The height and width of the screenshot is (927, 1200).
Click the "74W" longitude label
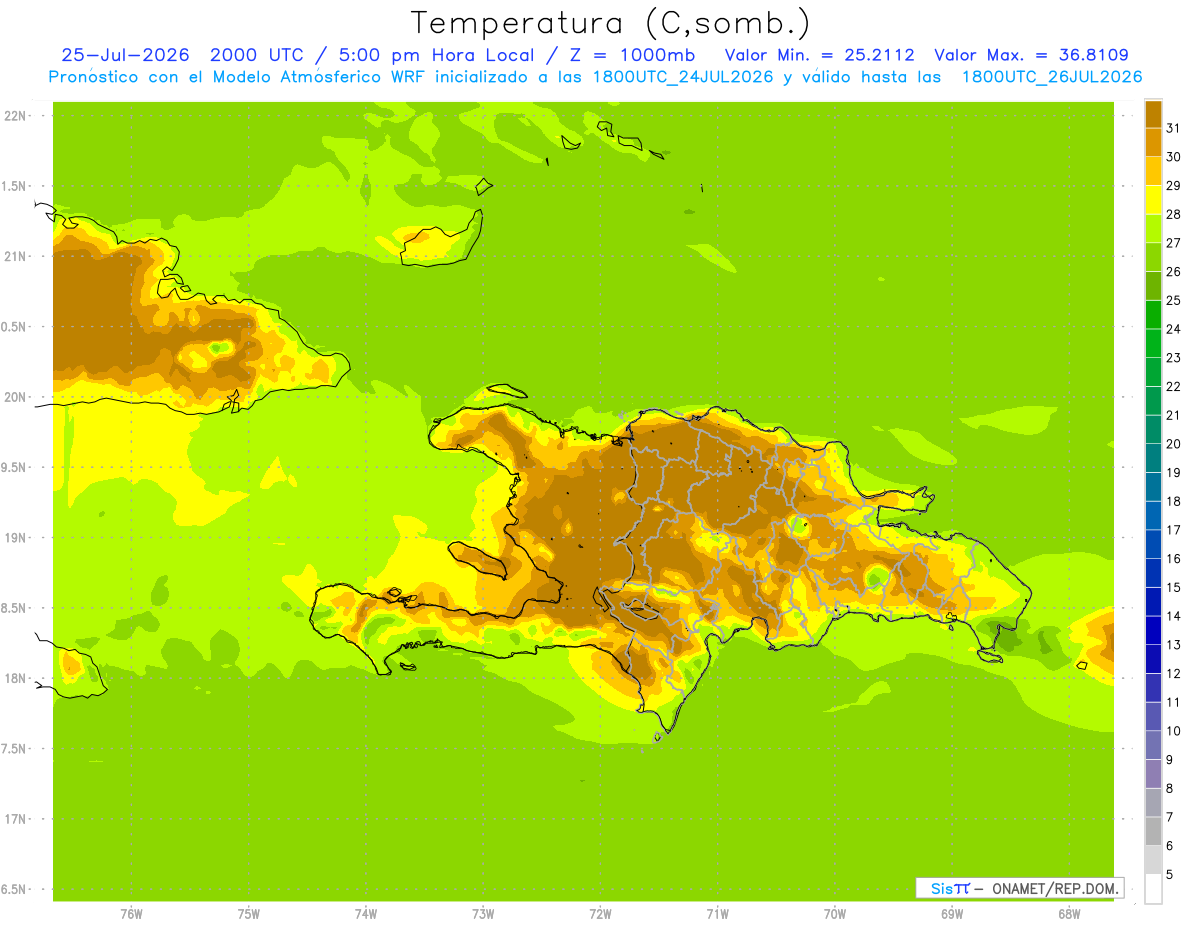tap(366, 914)
